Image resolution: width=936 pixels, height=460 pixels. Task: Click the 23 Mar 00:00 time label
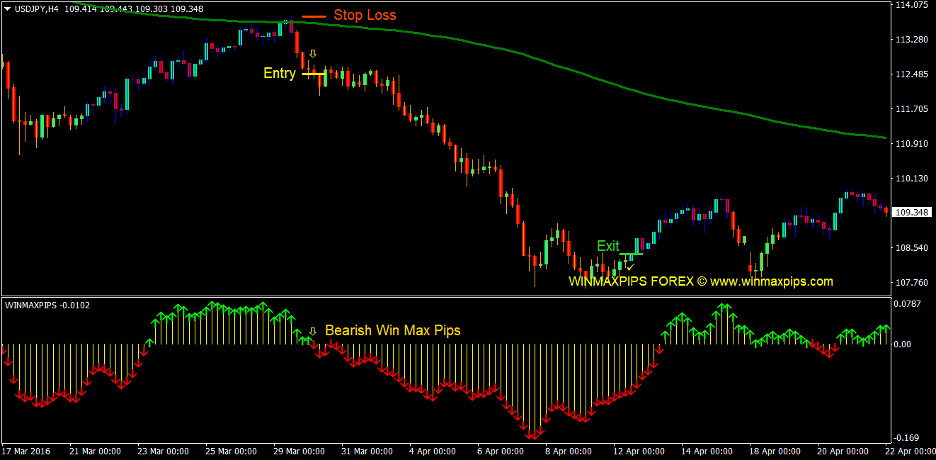[x=163, y=452]
